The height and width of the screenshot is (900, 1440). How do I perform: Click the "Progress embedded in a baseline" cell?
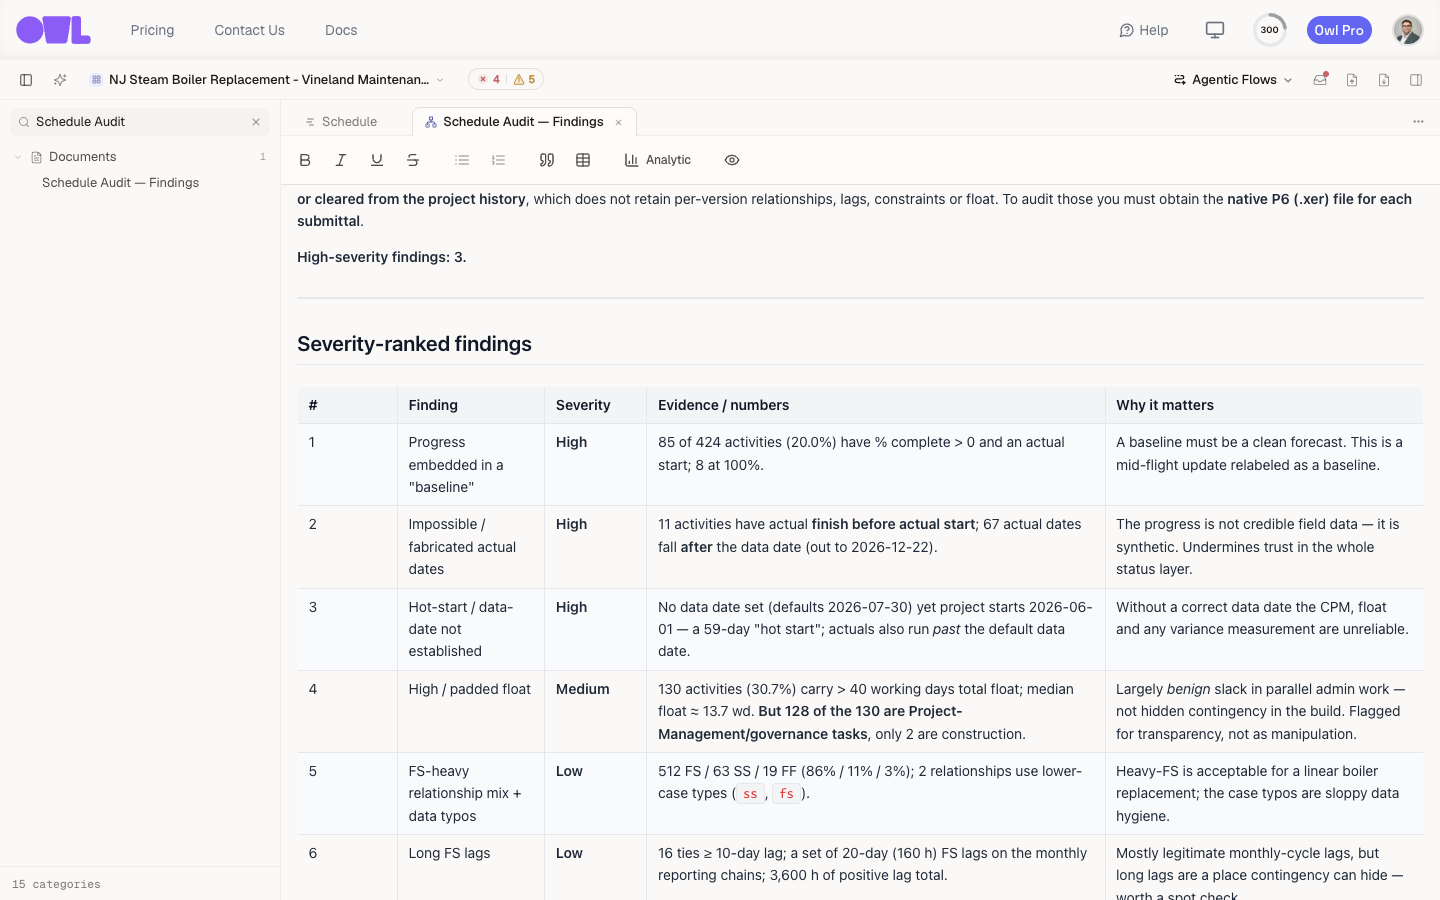pyautogui.click(x=470, y=465)
